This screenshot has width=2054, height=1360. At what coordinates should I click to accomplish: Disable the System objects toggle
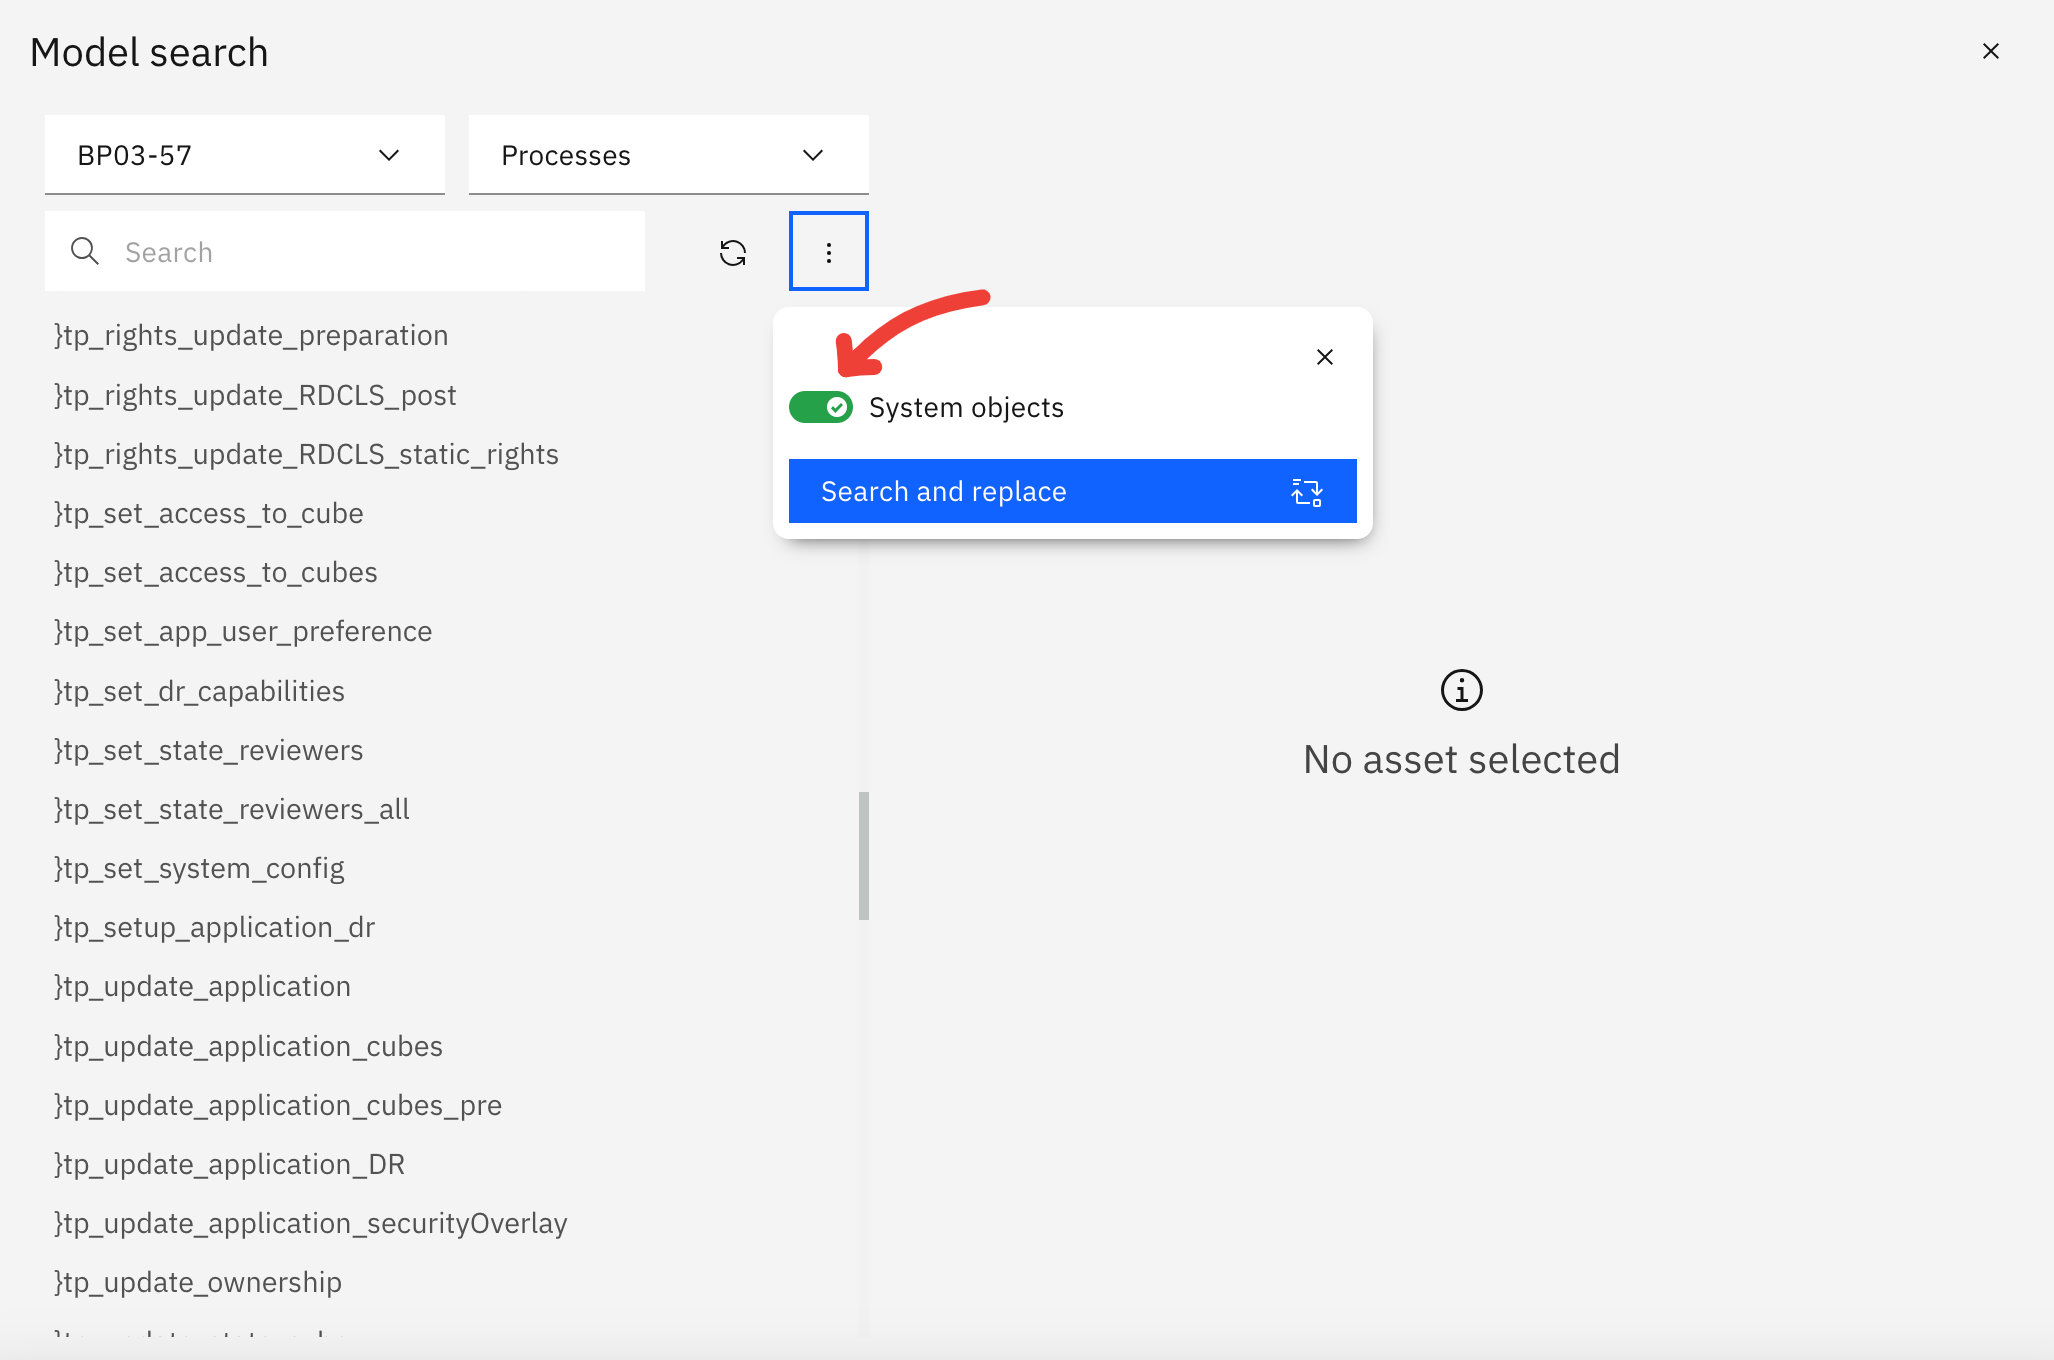820,405
